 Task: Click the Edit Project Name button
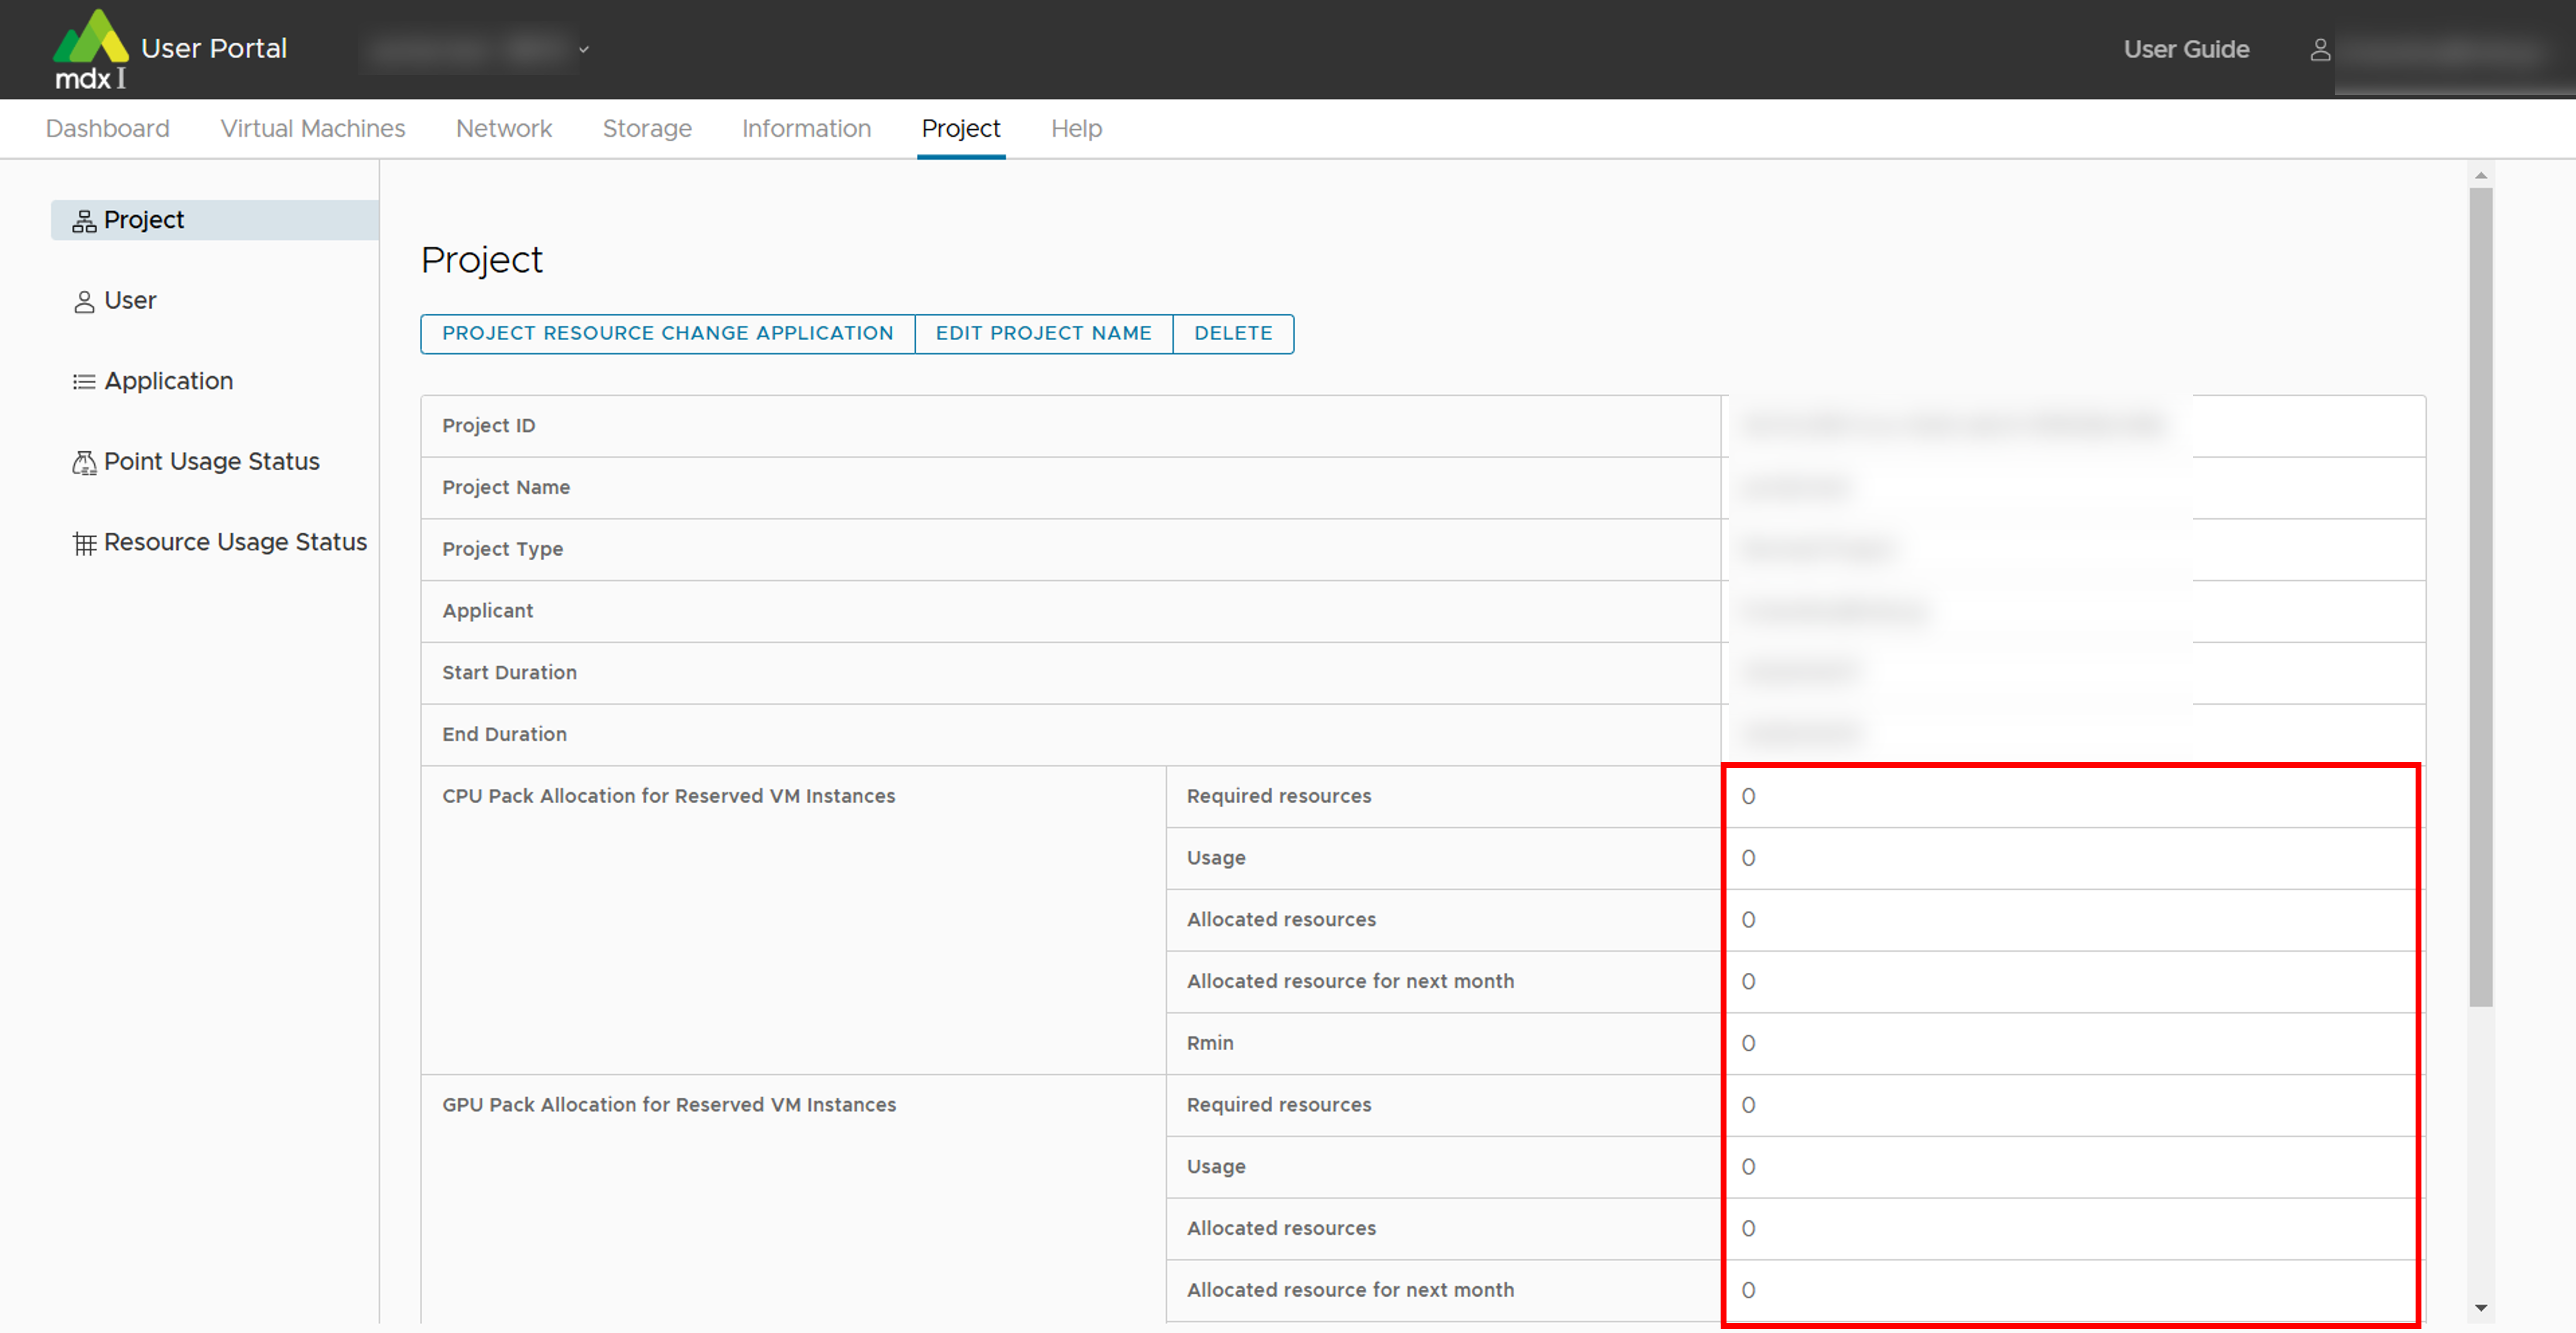[x=1043, y=333]
